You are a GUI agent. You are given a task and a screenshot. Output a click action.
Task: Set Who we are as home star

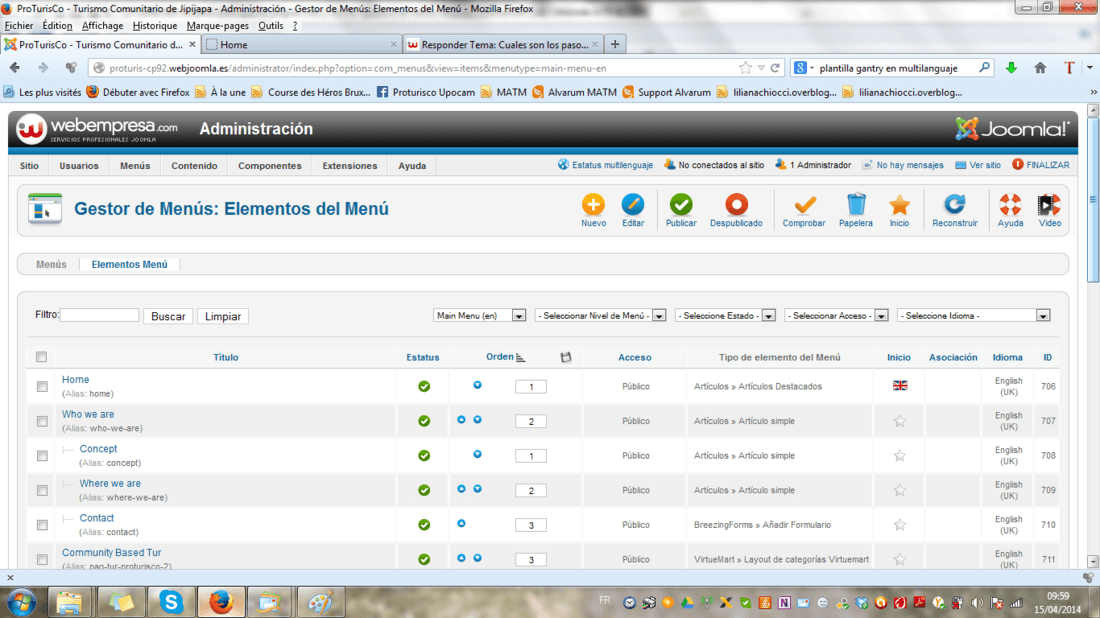(899, 421)
